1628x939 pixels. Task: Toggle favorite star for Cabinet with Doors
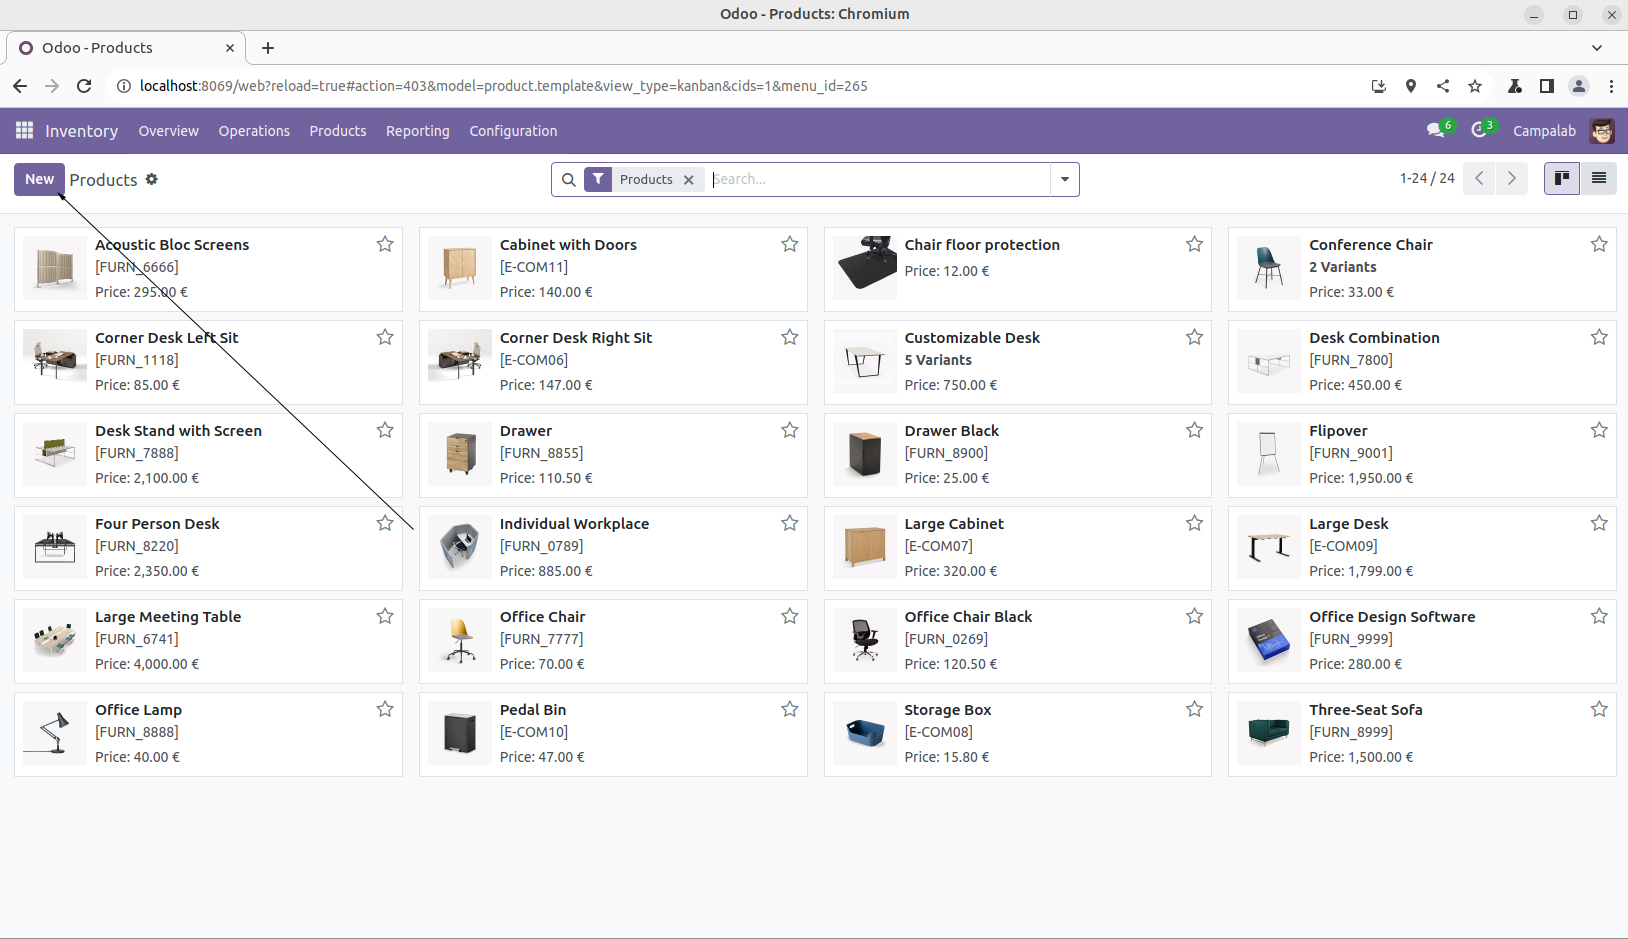789,244
